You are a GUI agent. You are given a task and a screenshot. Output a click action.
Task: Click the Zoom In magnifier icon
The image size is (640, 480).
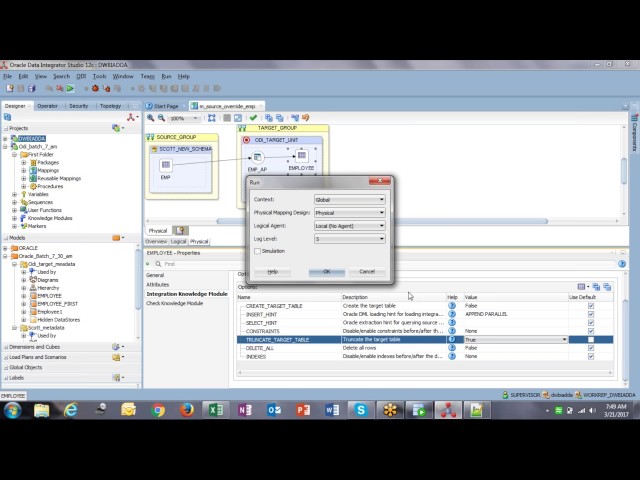pyautogui.click(x=151, y=118)
